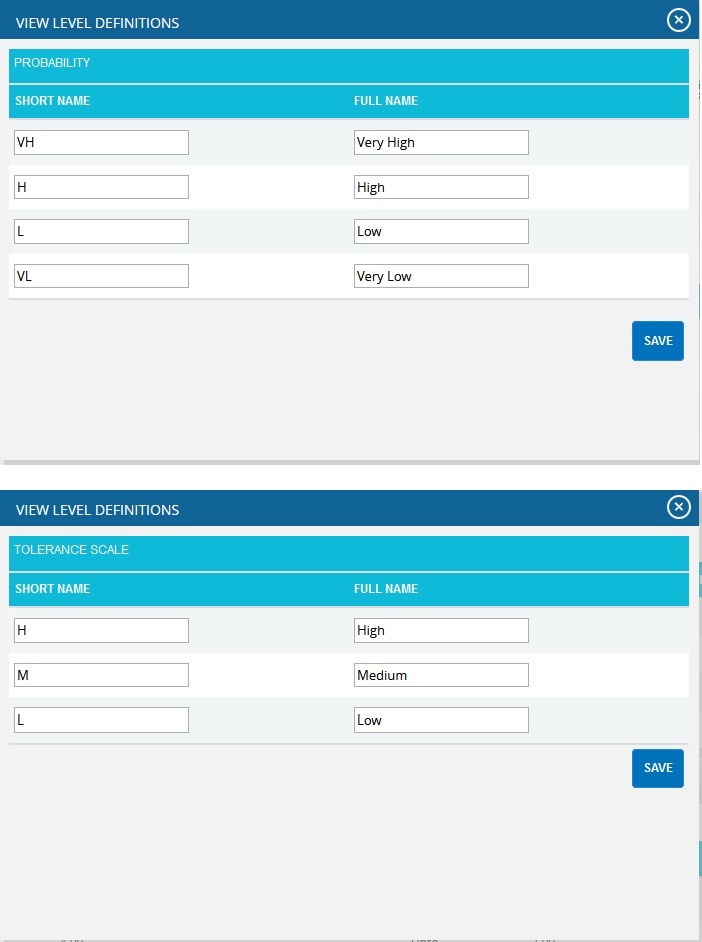This screenshot has width=702, height=942.
Task: Edit the Very High full name field
Action: (441, 142)
